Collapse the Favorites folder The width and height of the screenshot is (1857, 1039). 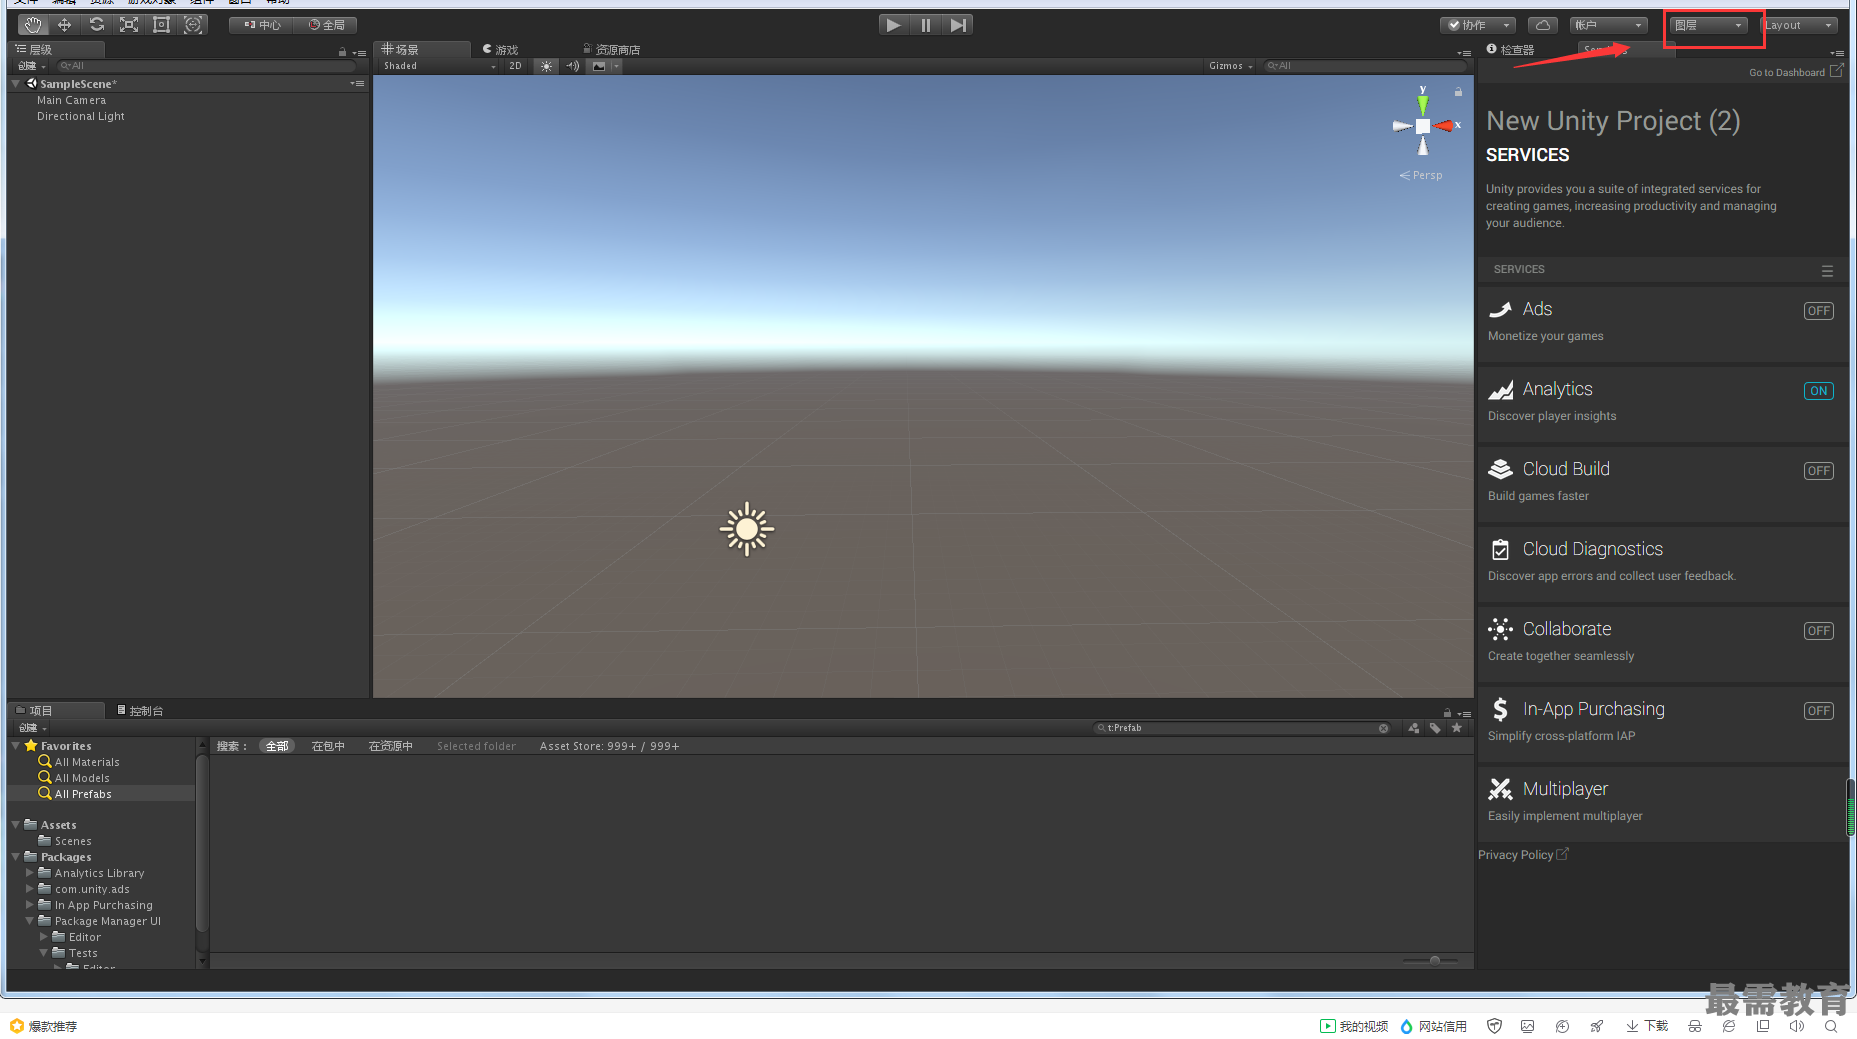pos(16,746)
